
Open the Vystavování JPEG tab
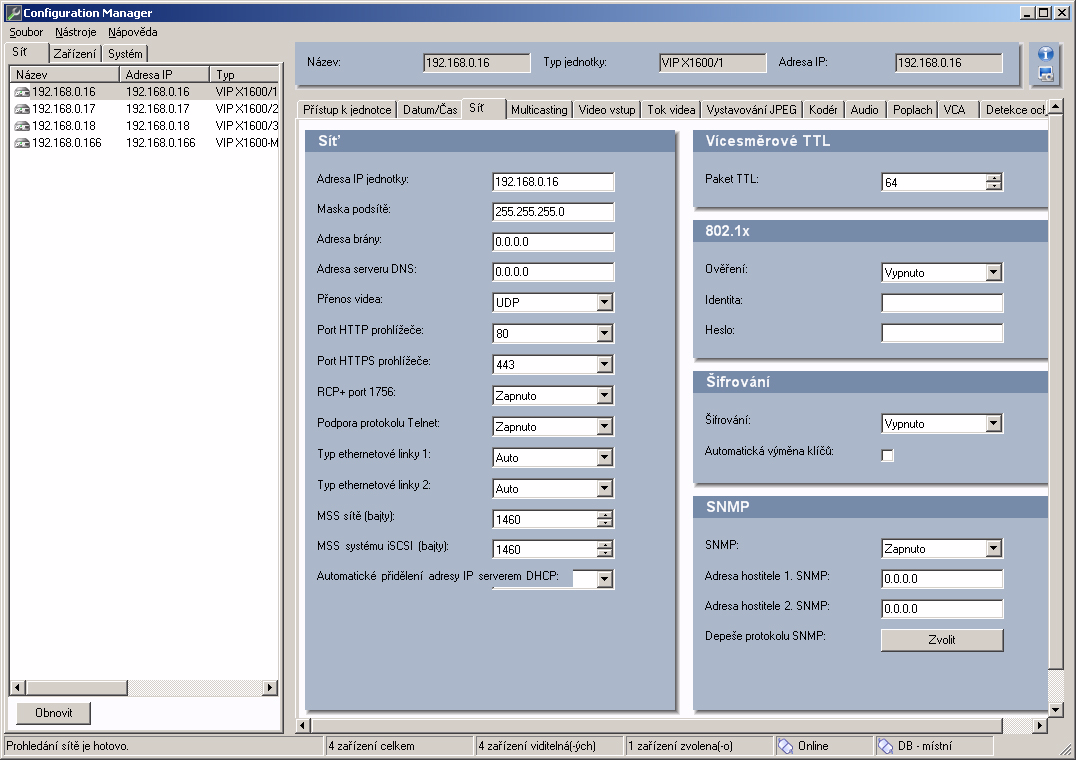751,110
